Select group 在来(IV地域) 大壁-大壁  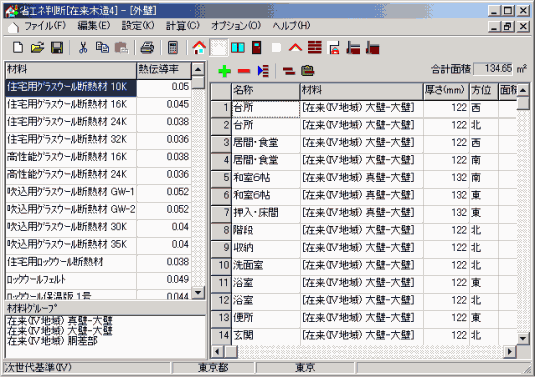59,330
